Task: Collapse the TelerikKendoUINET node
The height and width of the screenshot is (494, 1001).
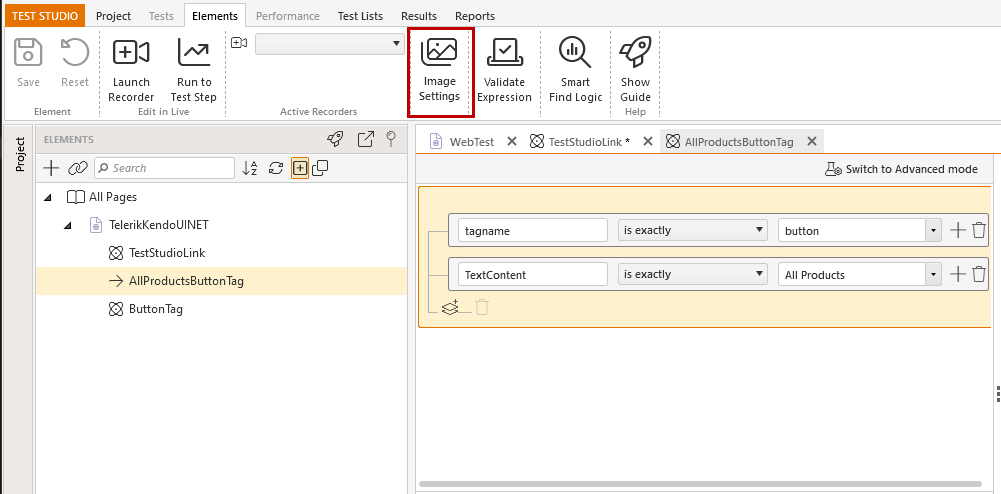Action: point(68,226)
